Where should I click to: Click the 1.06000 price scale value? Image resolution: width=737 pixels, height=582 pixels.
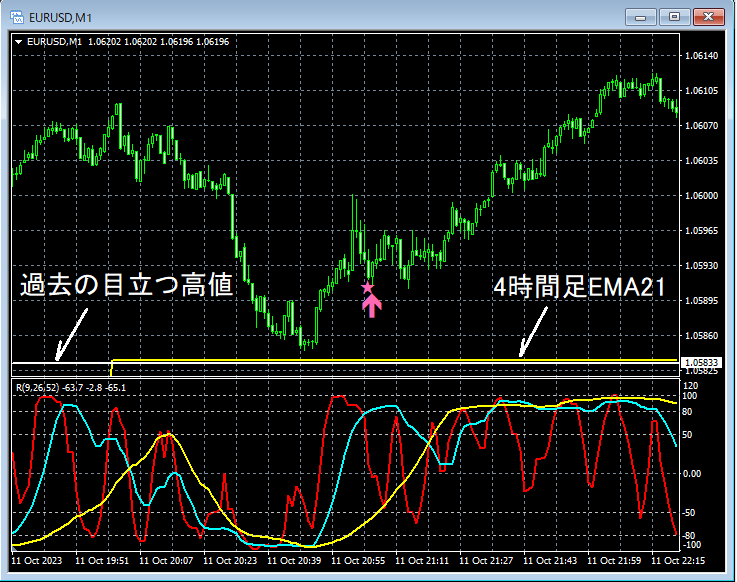(x=701, y=196)
